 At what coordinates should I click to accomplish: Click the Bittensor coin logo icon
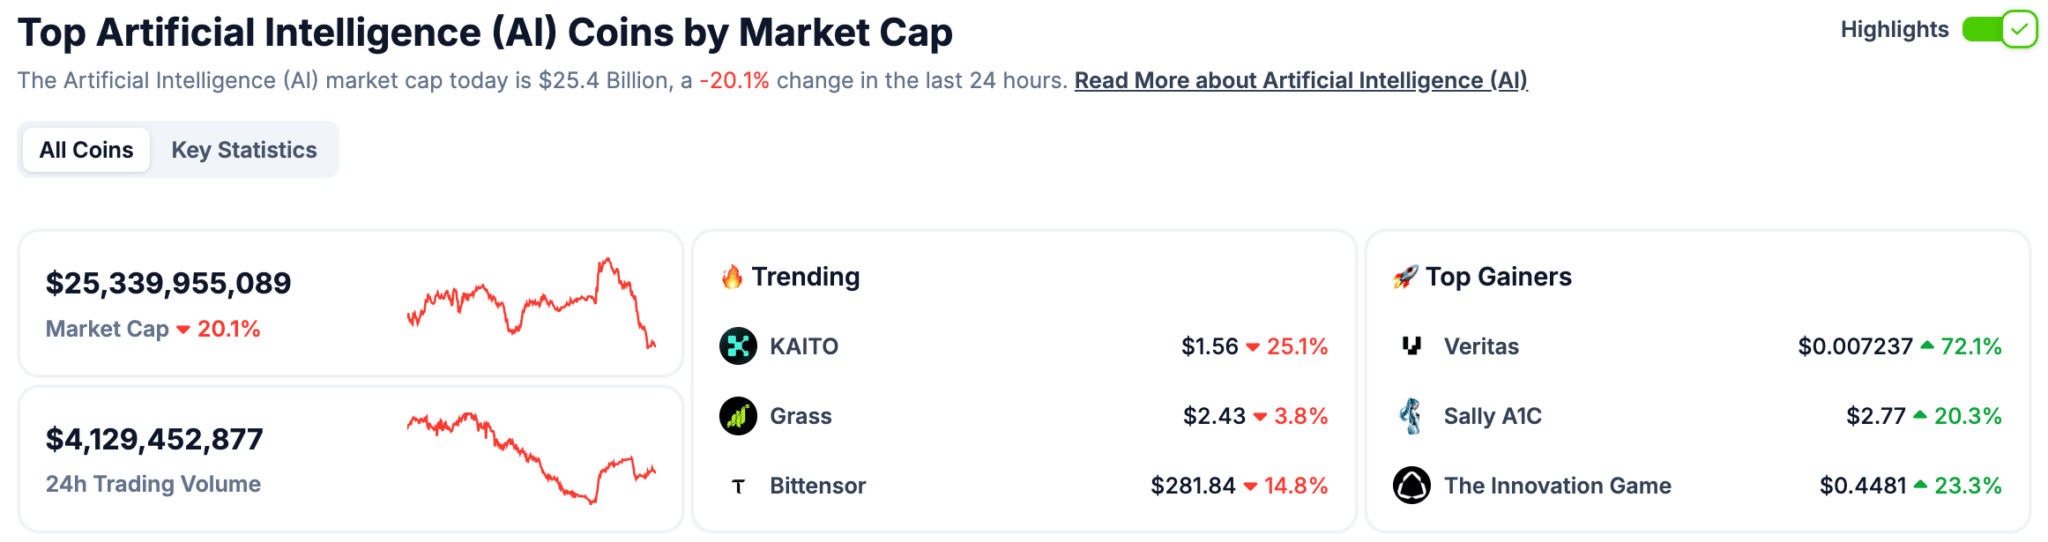coord(738,486)
